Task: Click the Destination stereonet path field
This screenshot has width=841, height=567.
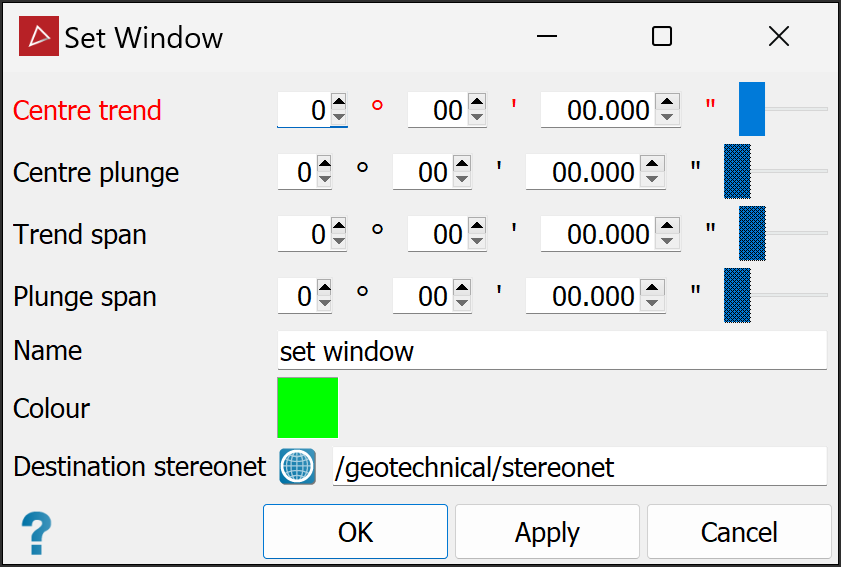Action: 579,467
